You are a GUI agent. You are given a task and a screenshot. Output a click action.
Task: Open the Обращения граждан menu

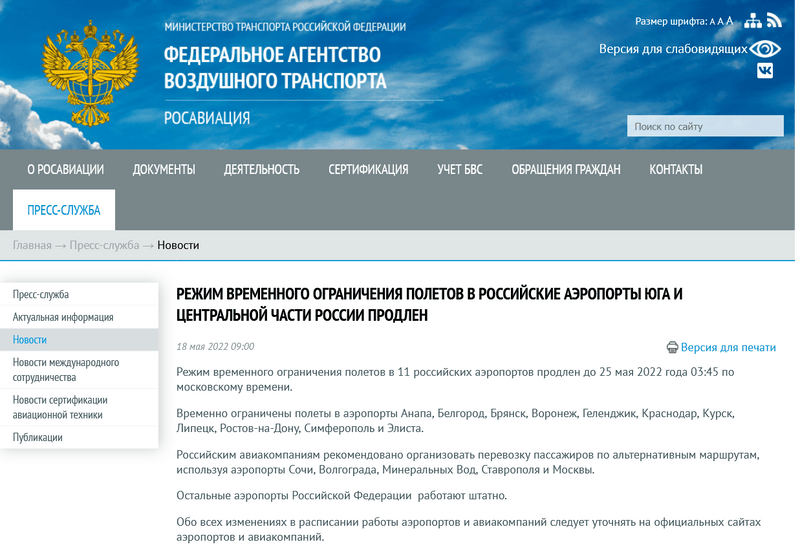[566, 169]
